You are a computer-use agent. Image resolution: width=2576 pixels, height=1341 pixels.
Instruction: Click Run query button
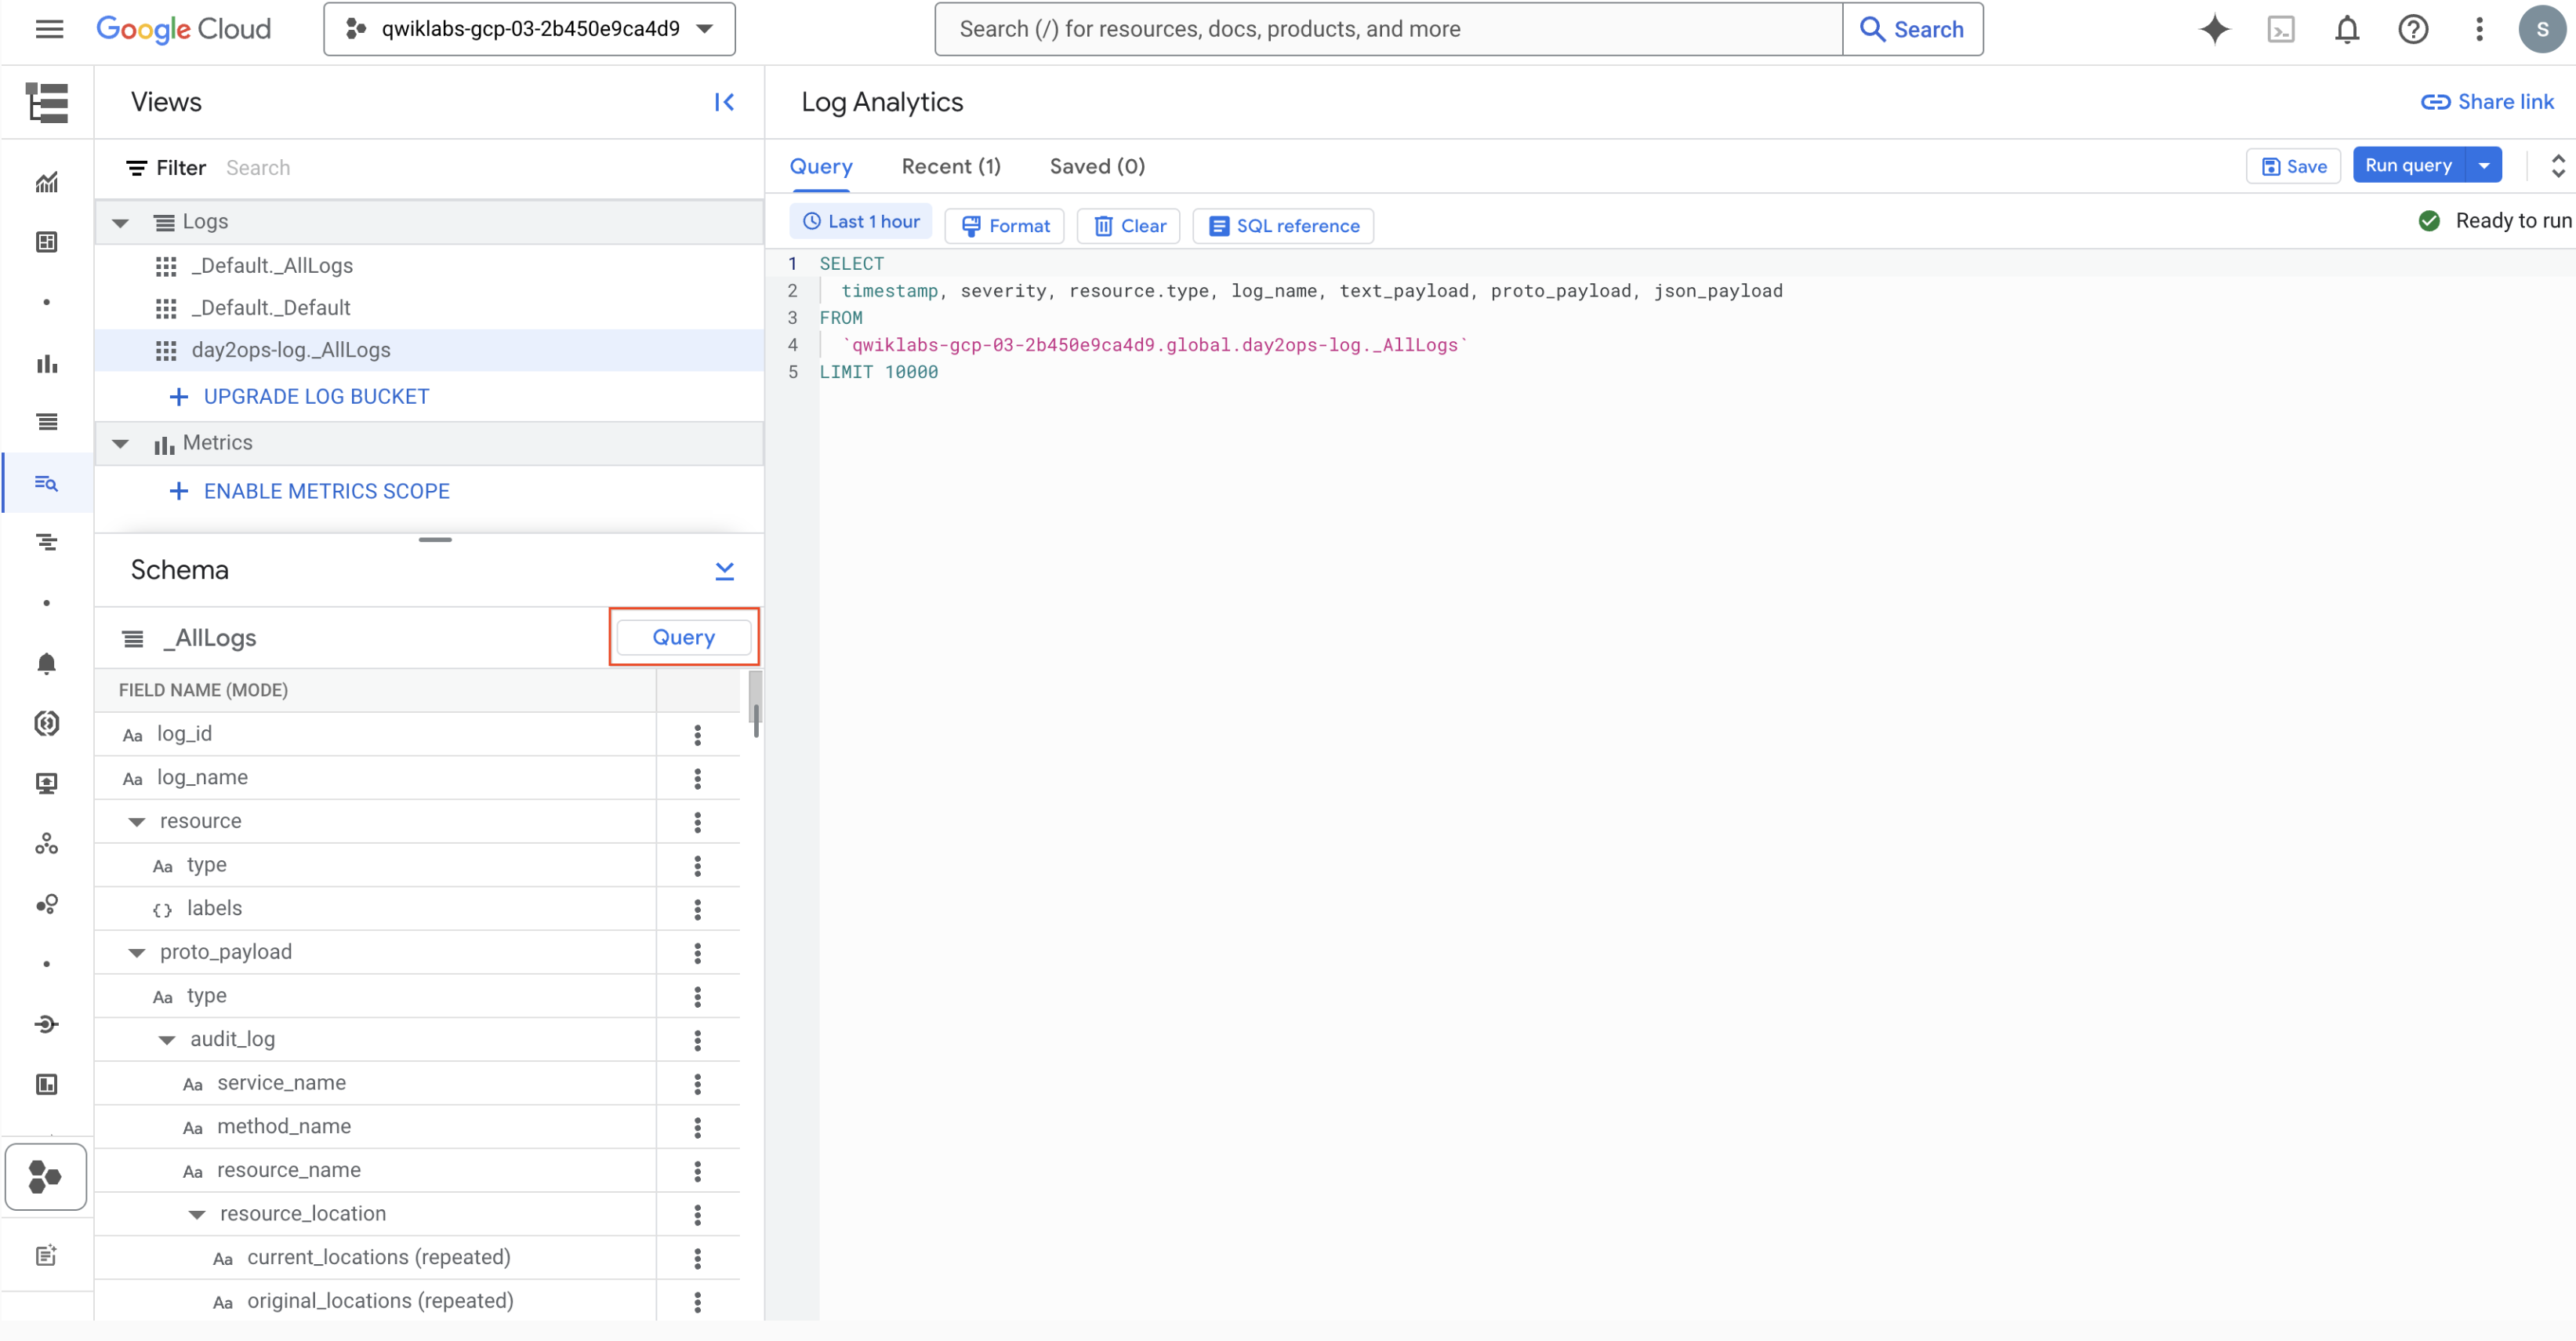pos(2409,166)
